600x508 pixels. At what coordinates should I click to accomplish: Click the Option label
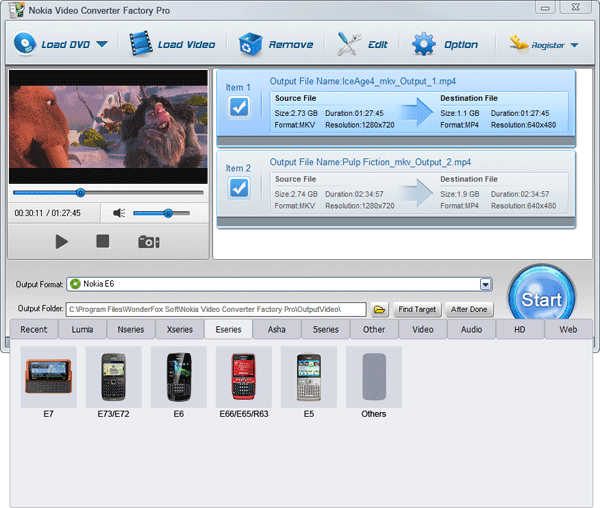(x=461, y=45)
